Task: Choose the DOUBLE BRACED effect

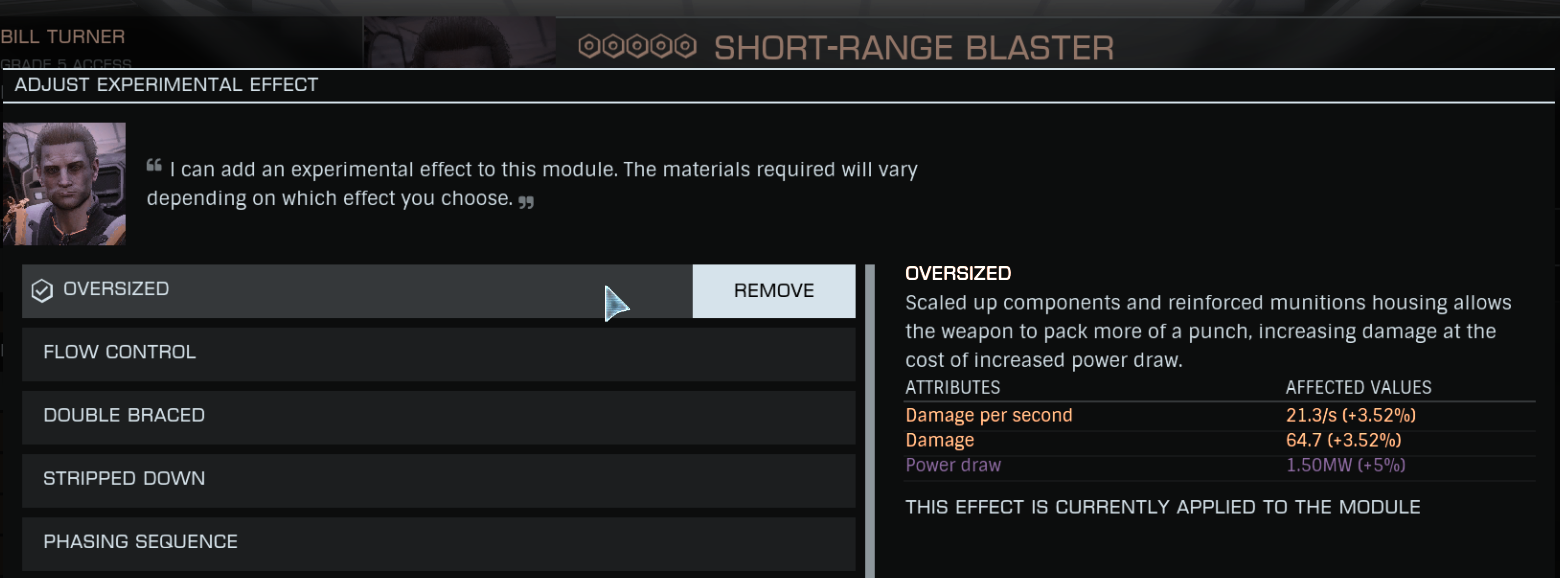Action: pos(439,417)
